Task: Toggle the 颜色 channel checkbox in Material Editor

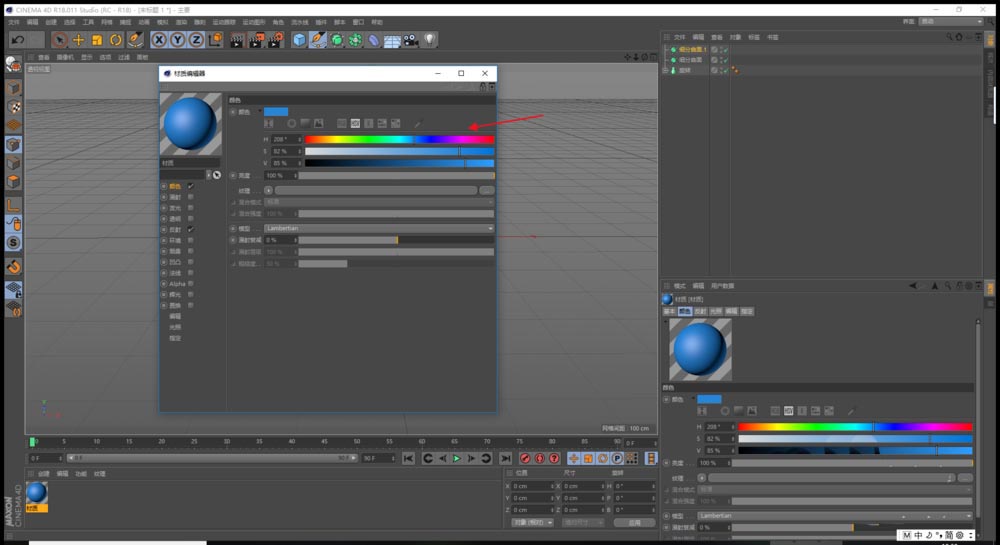Action: coord(191,186)
